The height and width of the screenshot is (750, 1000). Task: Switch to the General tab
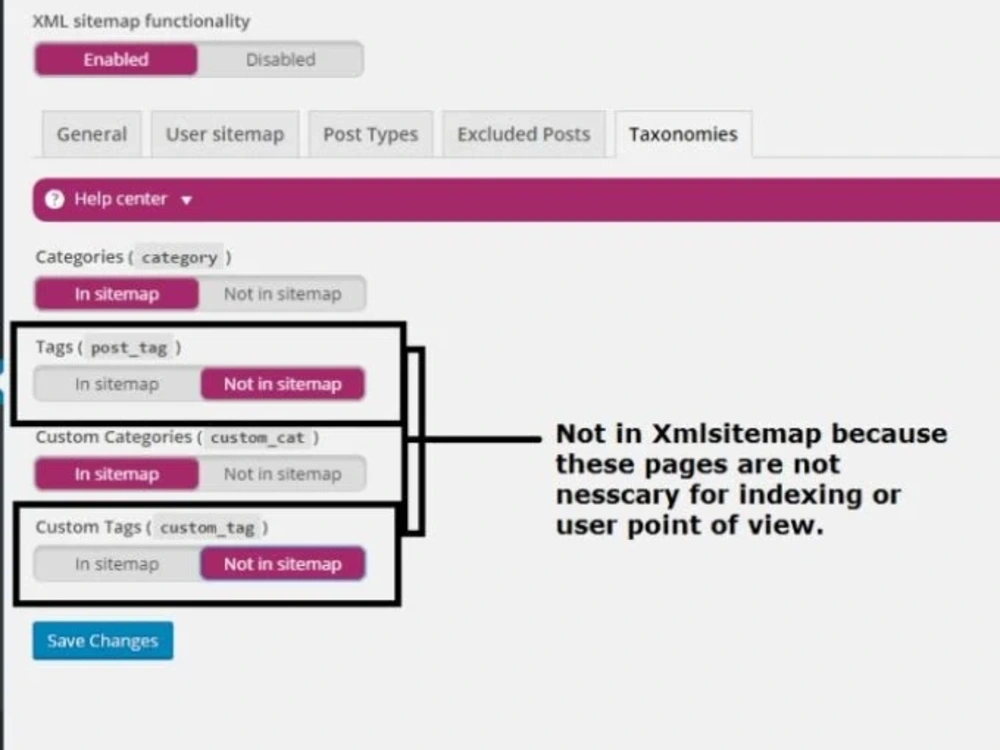92,134
